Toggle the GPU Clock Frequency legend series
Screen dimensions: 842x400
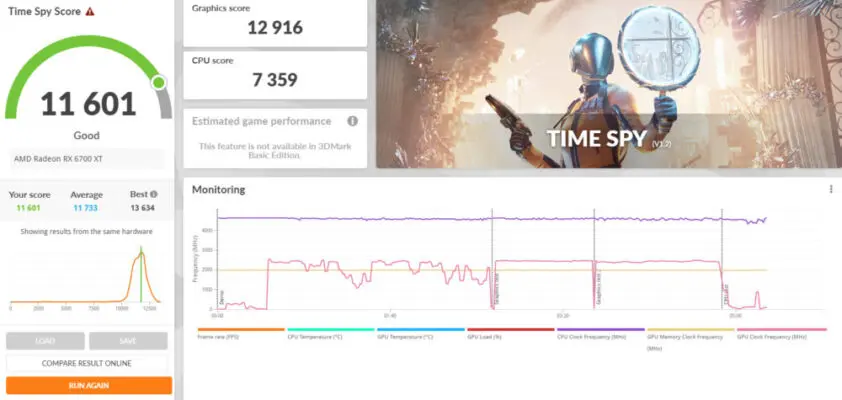(x=781, y=333)
